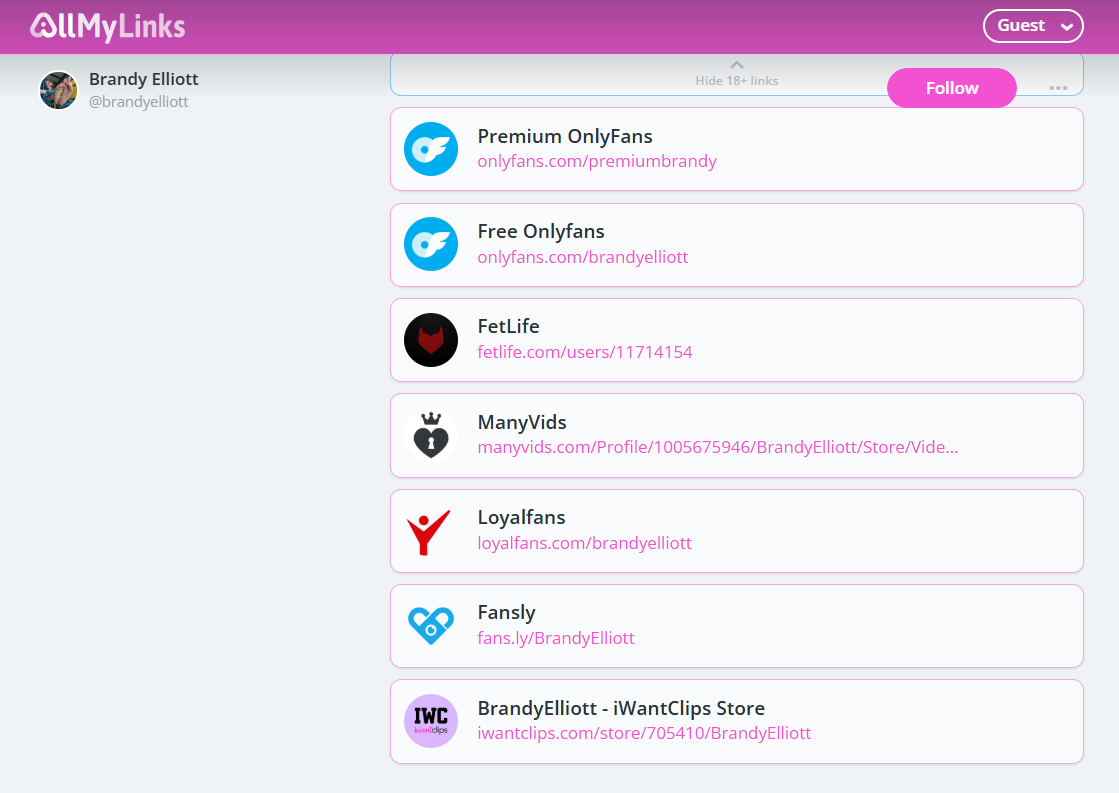Visit onlyfans.com/premiumbrandy URL
1119x793 pixels.
click(x=597, y=161)
